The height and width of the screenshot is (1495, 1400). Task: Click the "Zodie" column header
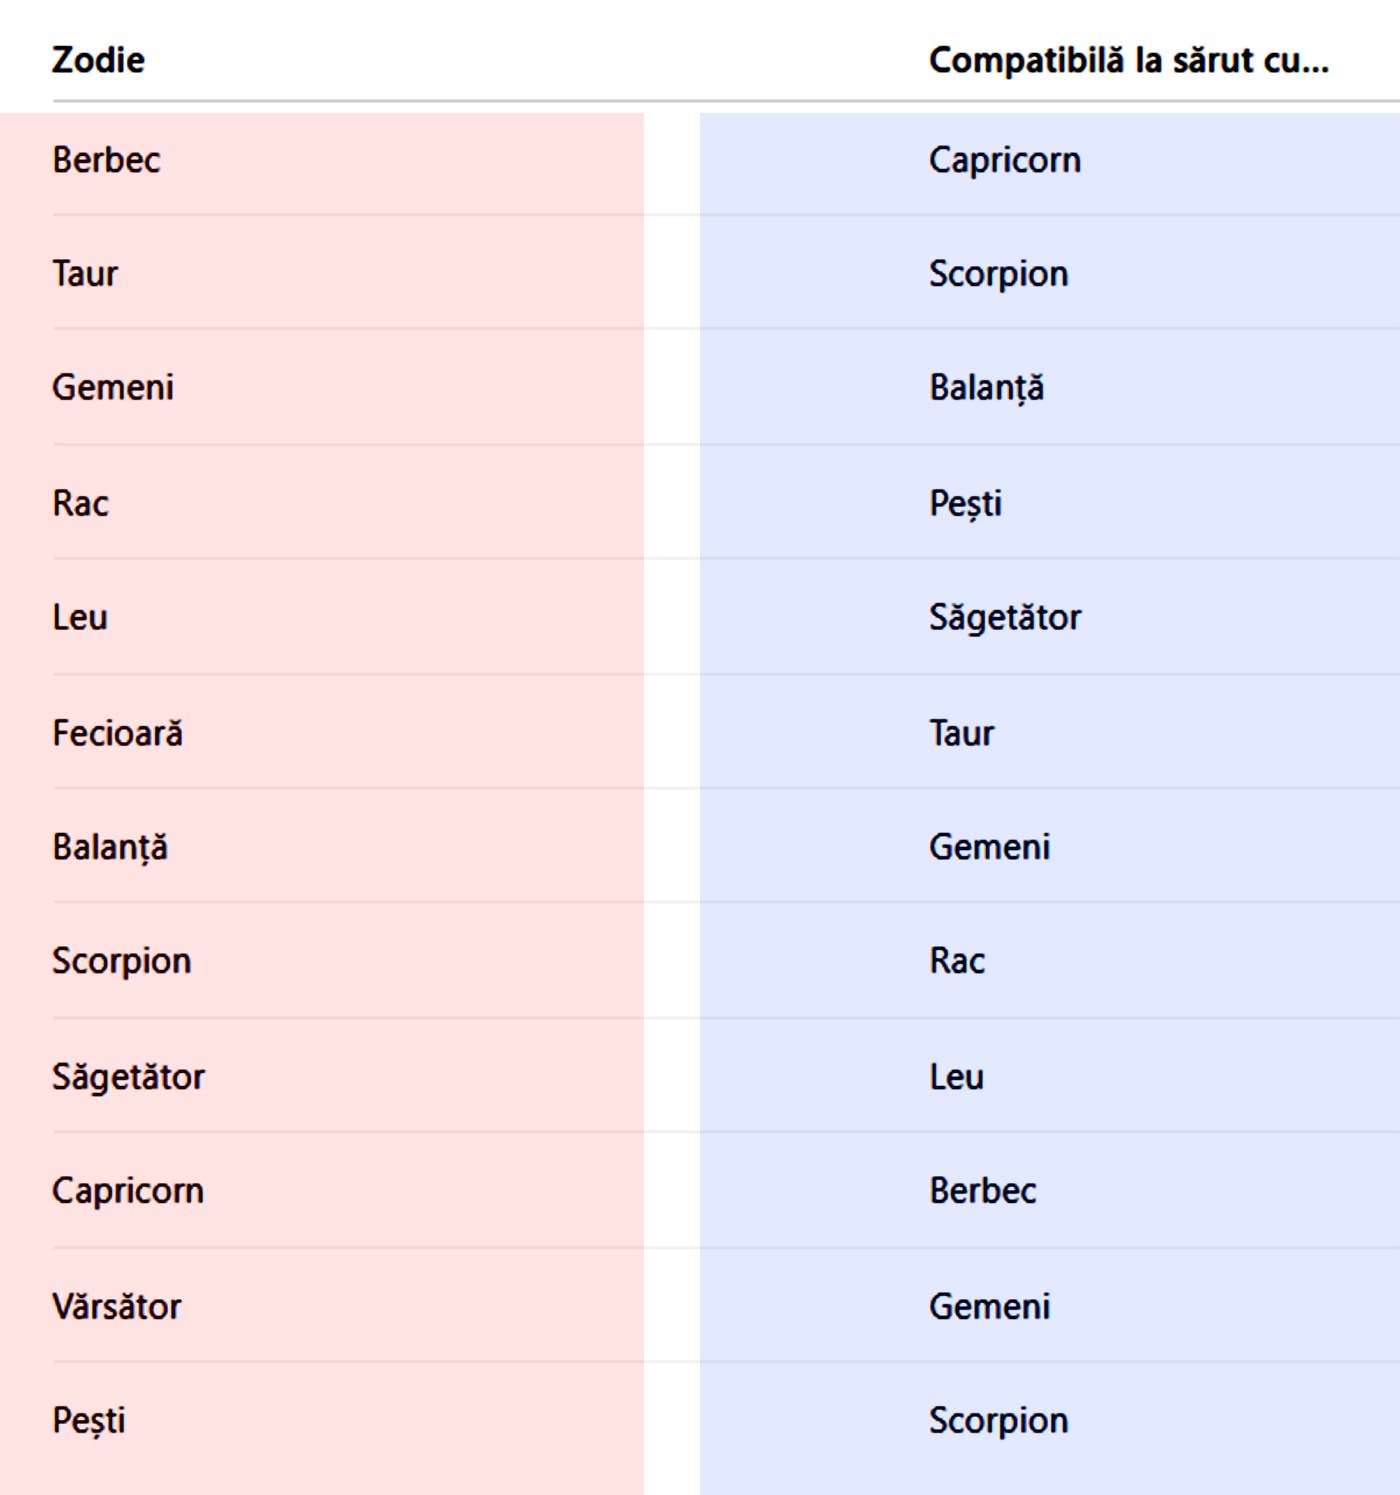[x=98, y=60]
